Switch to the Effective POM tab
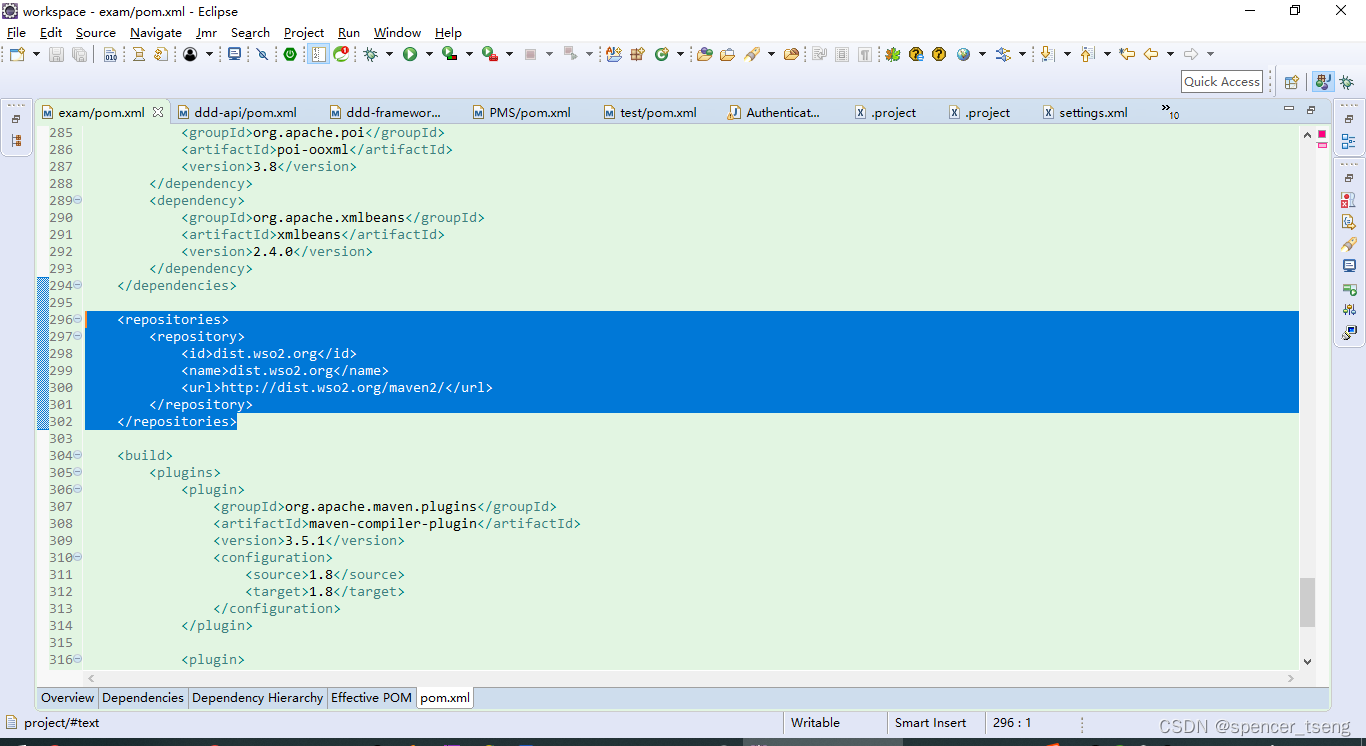 (371, 697)
